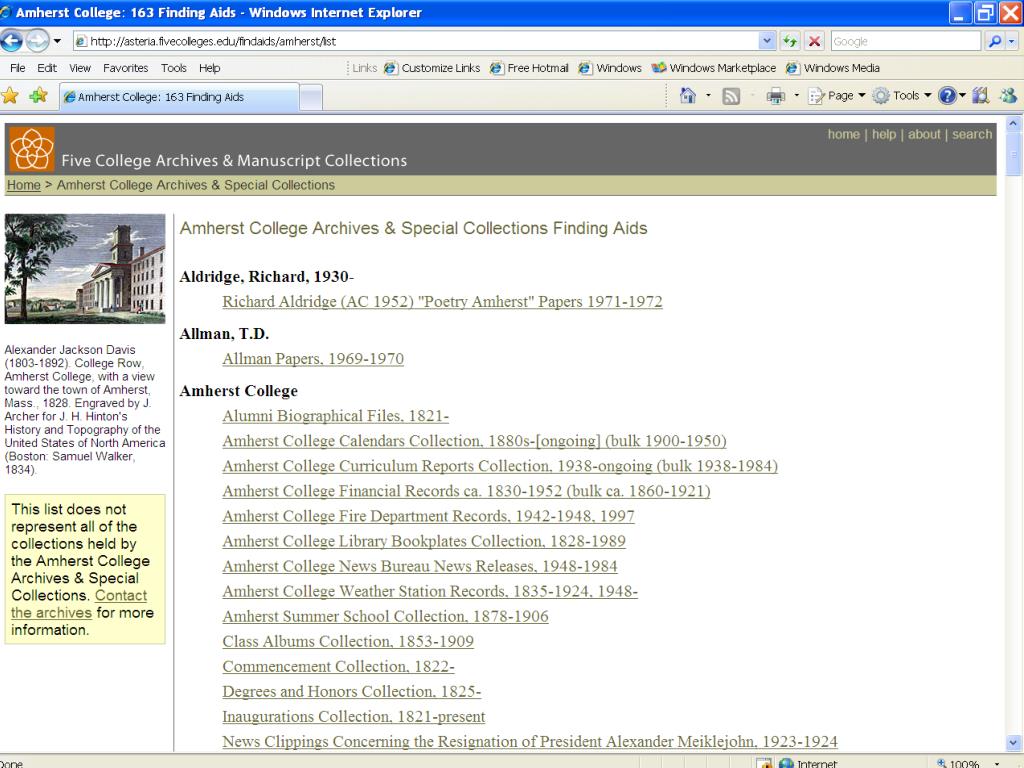1024x768 pixels.
Task: Click the Favorites Center star icon
Action: (x=10, y=95)
